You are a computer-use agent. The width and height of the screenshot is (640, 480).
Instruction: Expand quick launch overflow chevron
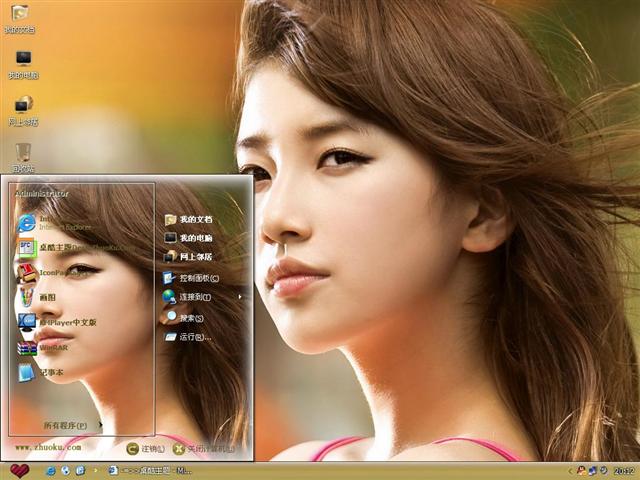click(x=96, y=471)
